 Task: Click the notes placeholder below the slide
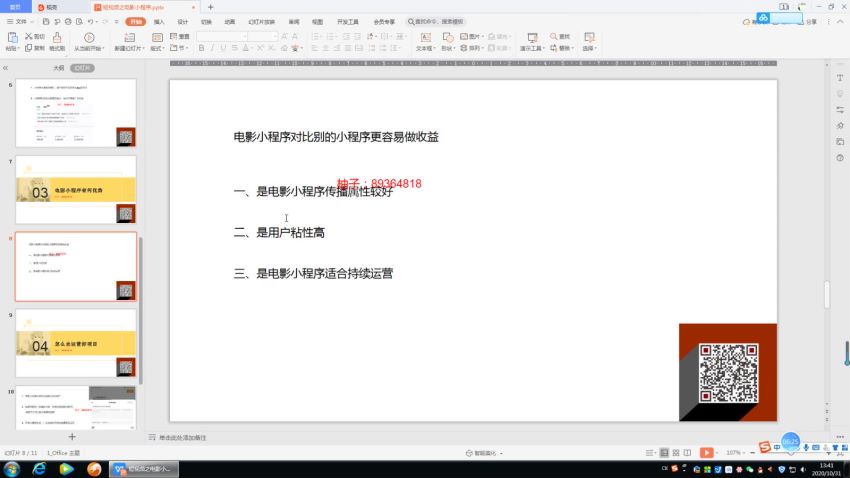182,437
